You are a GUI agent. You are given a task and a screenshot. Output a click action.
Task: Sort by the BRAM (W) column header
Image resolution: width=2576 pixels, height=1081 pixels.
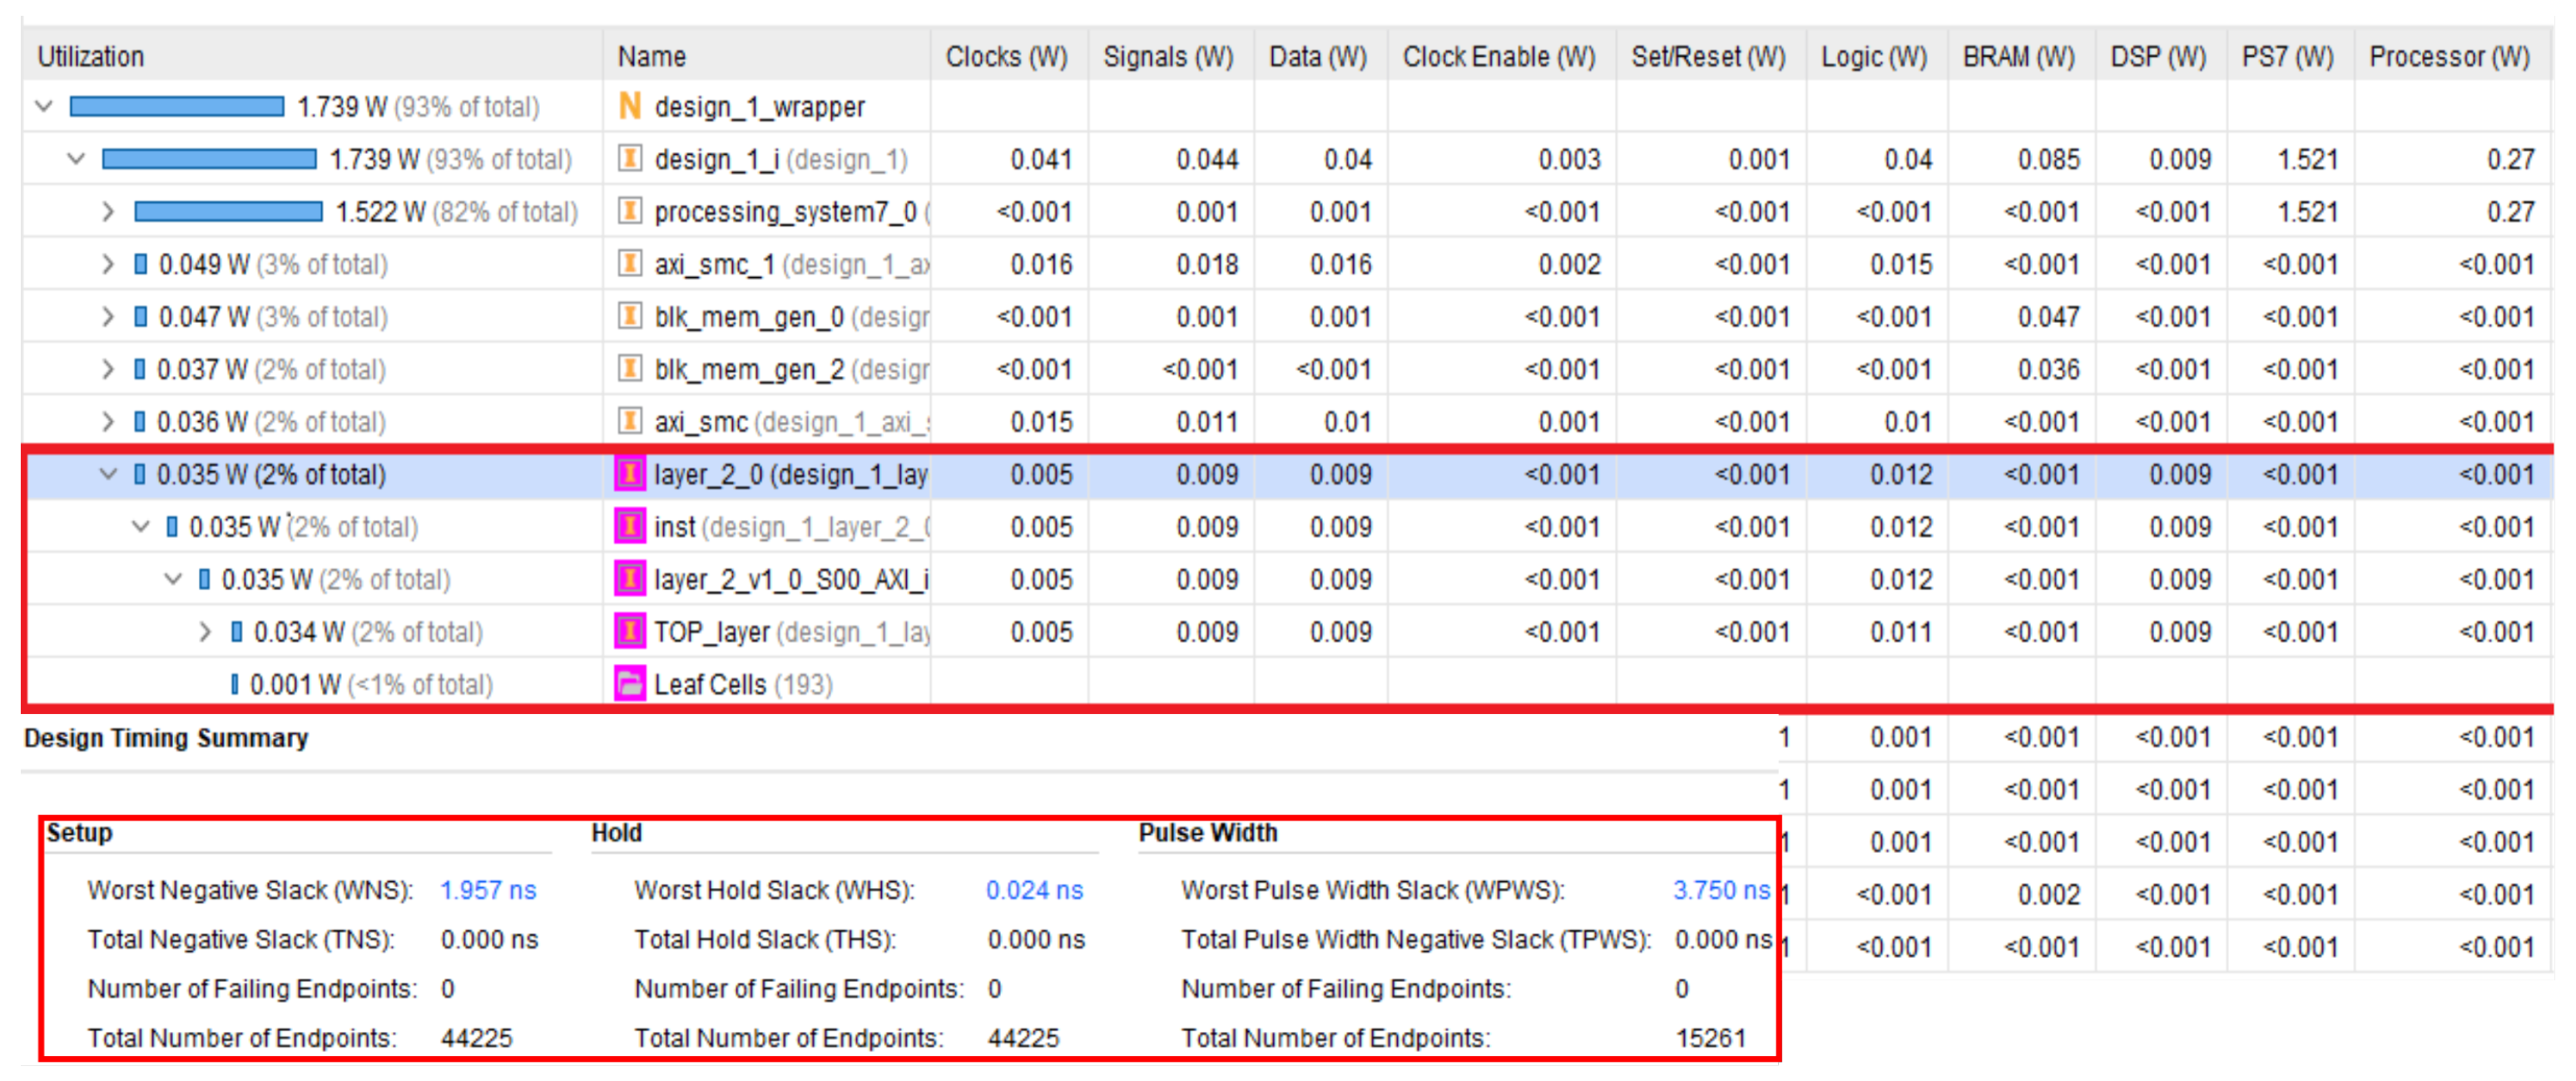(x=2018, y=57)
